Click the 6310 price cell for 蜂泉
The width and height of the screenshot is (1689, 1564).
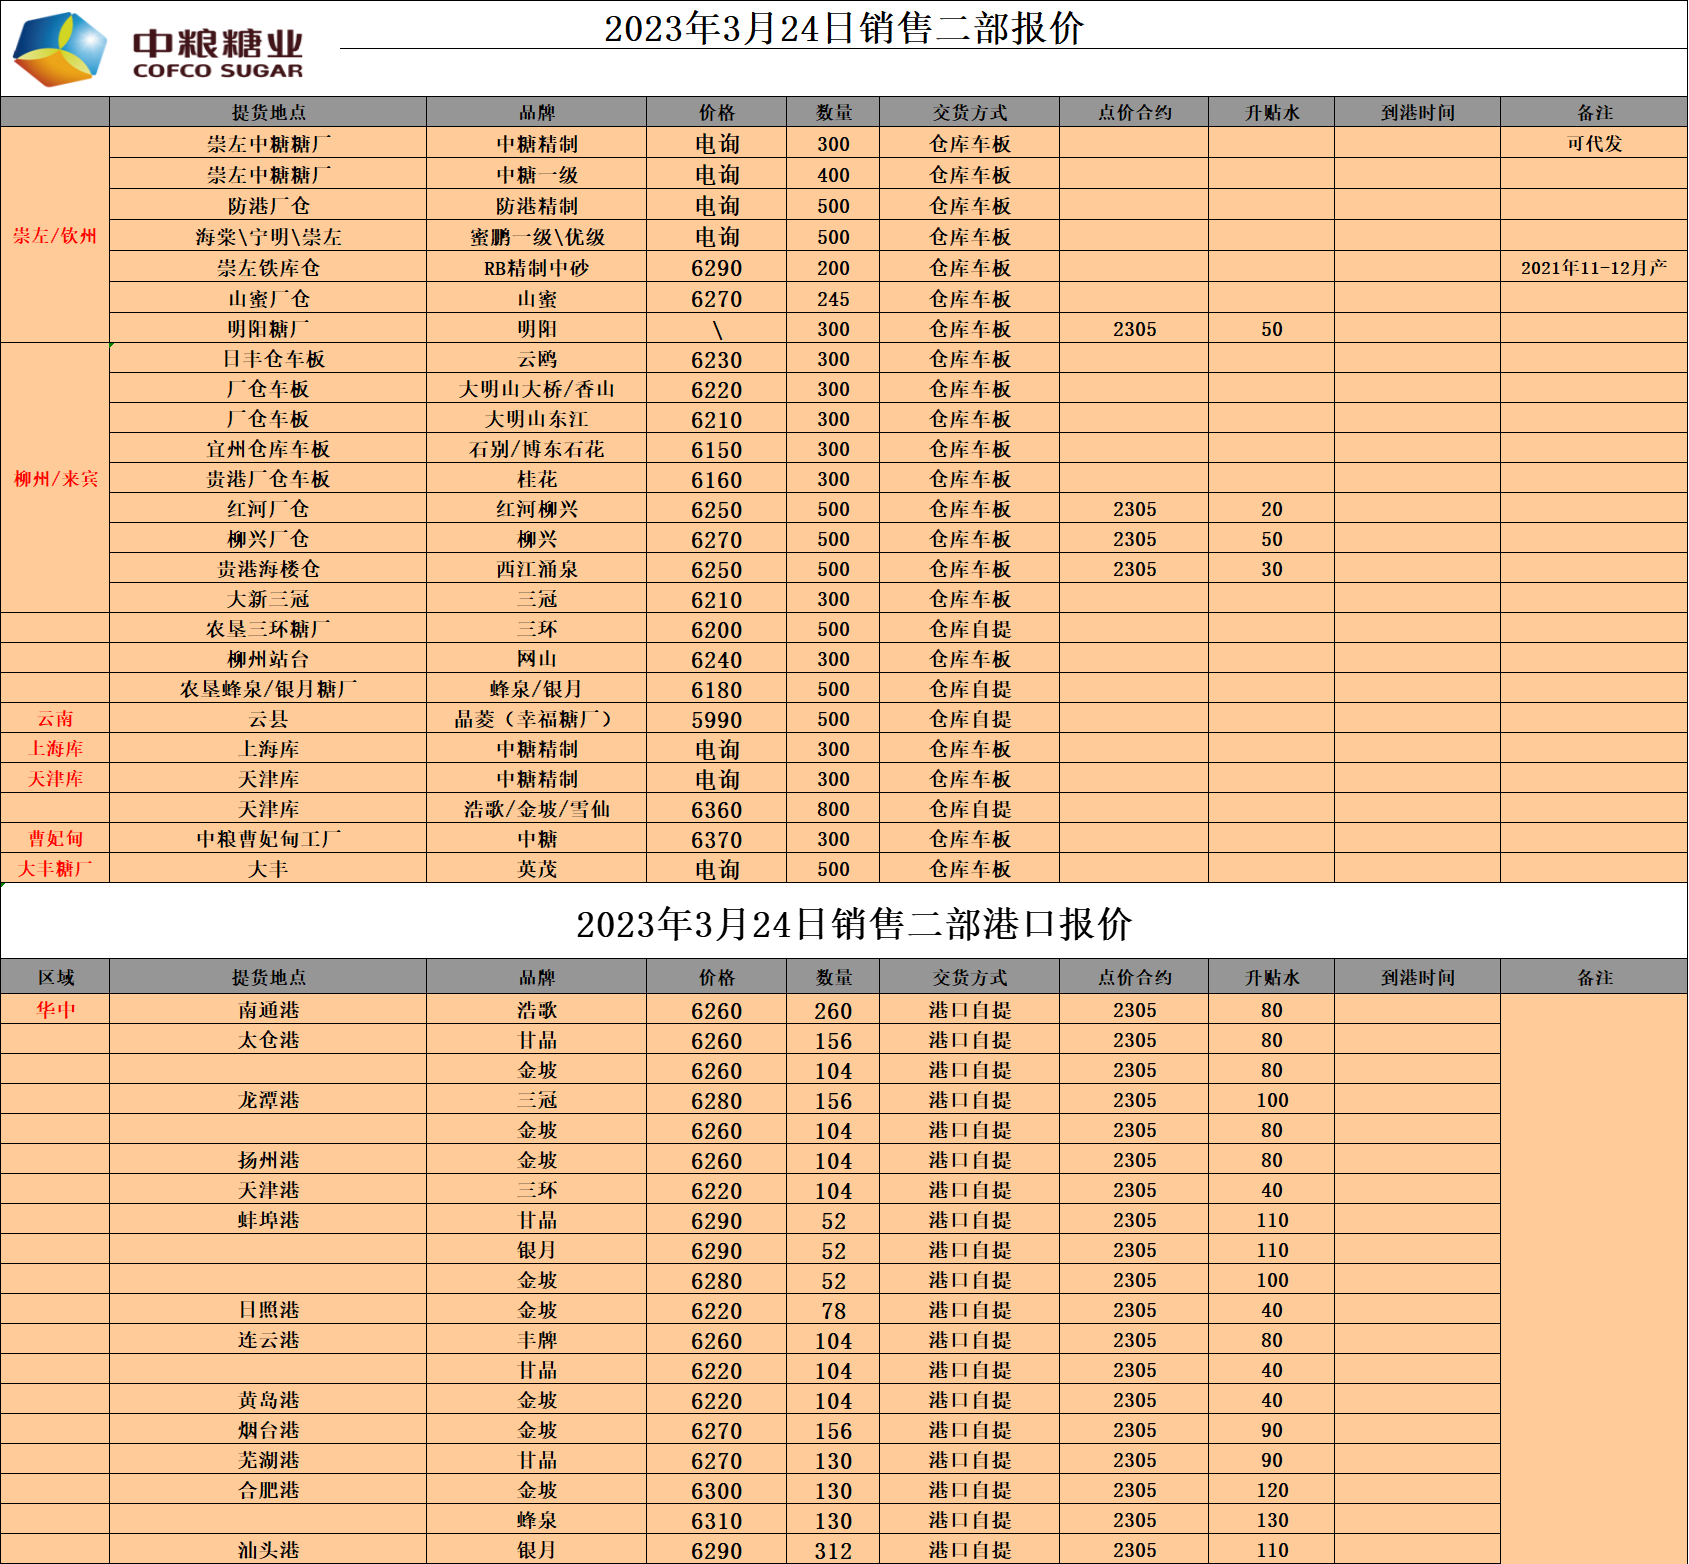click(716, 1521)
